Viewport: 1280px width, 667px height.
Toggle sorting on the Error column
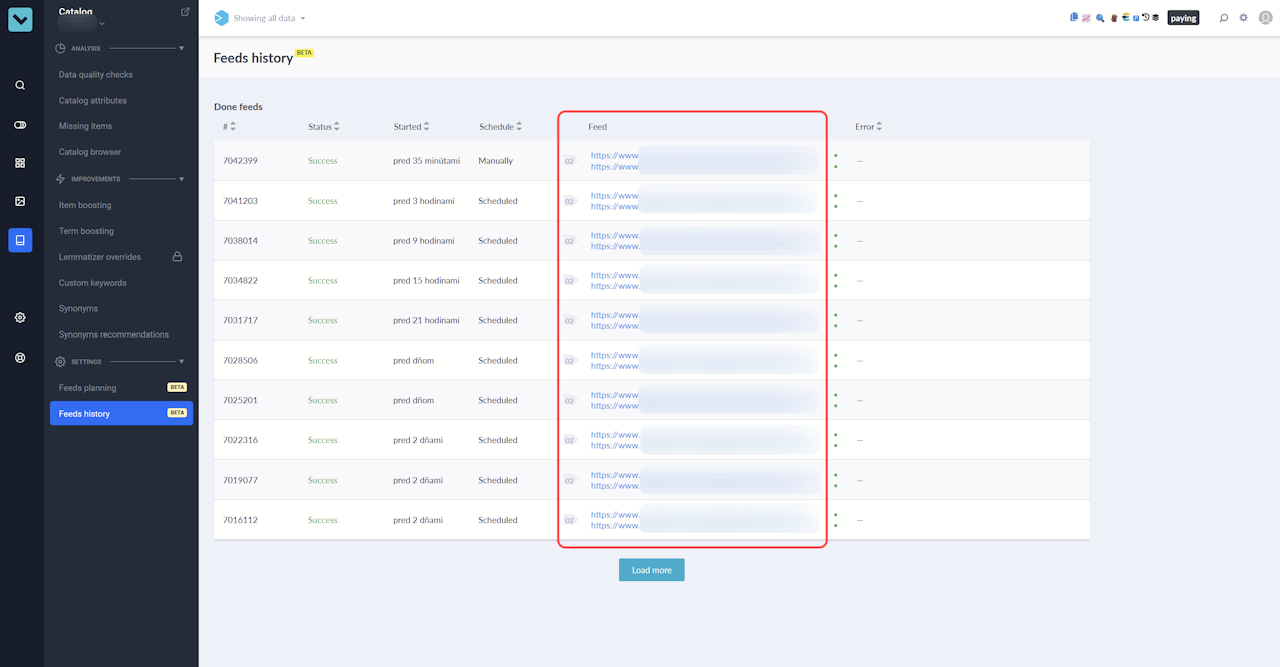point(868,127)
